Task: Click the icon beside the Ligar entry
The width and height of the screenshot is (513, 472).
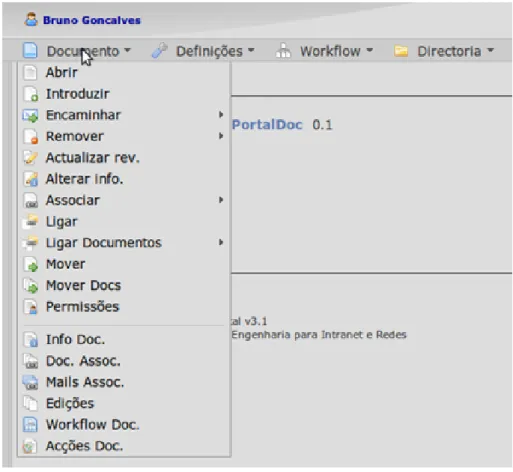Action: 30,222
